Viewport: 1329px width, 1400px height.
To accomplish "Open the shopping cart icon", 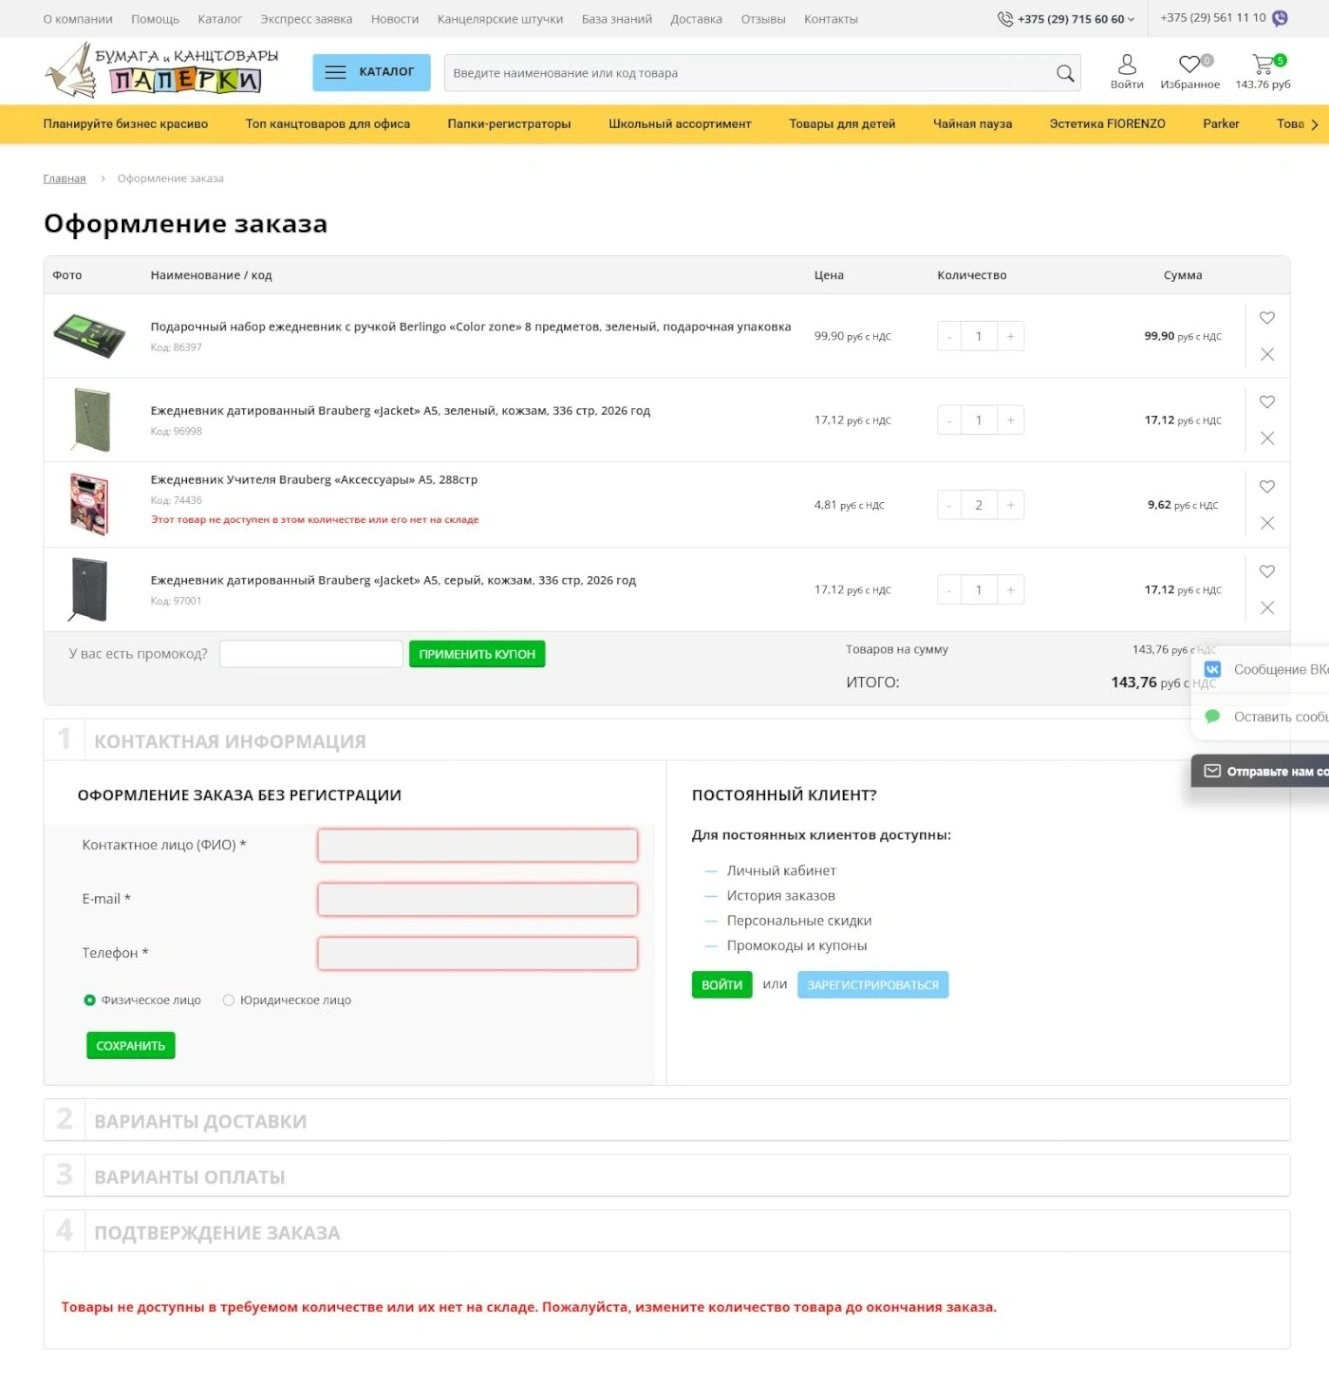I will tap(1263, 64).
